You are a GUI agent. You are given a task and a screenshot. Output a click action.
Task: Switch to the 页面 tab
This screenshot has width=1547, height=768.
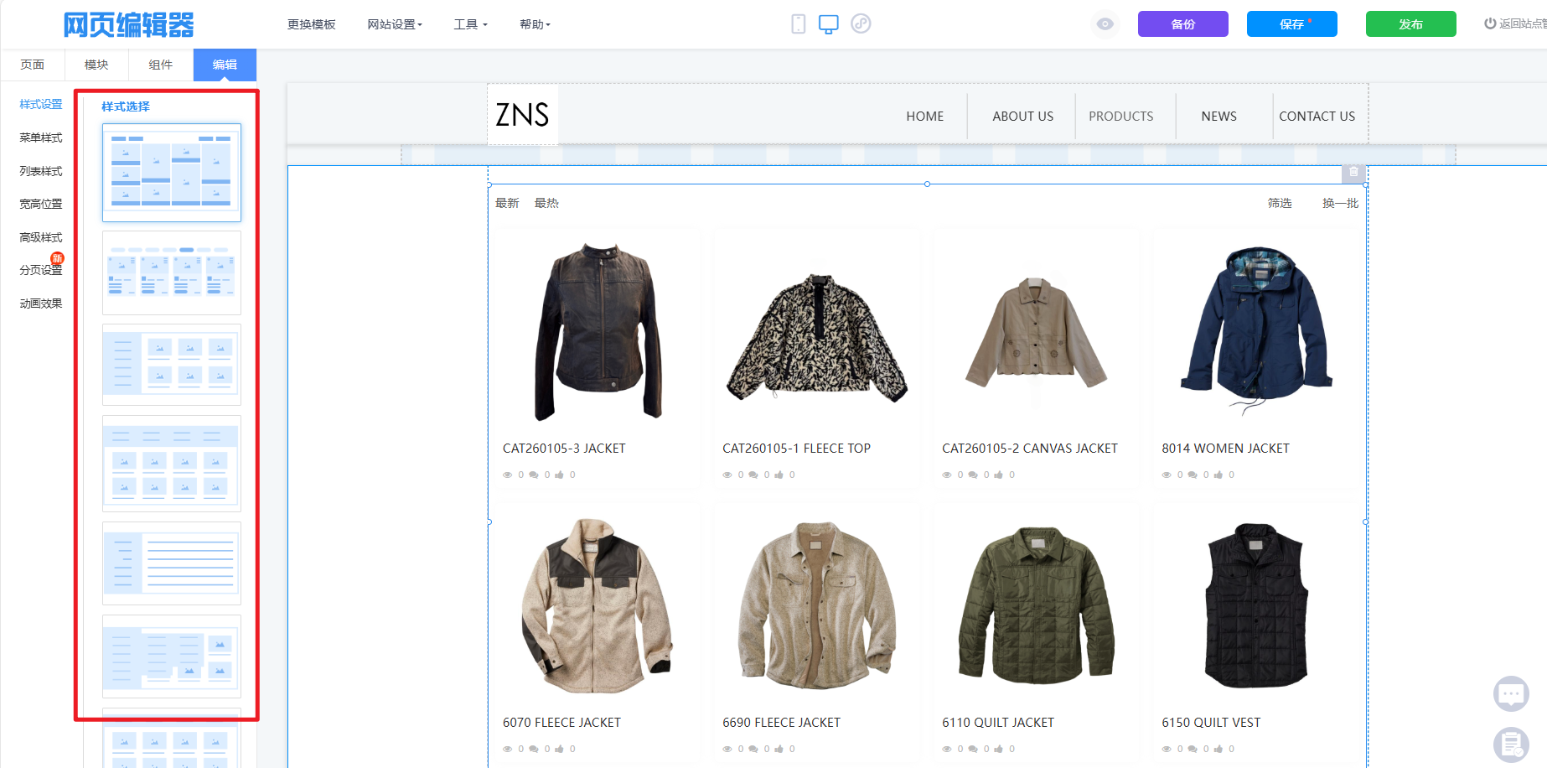click(x=33, y=65)
